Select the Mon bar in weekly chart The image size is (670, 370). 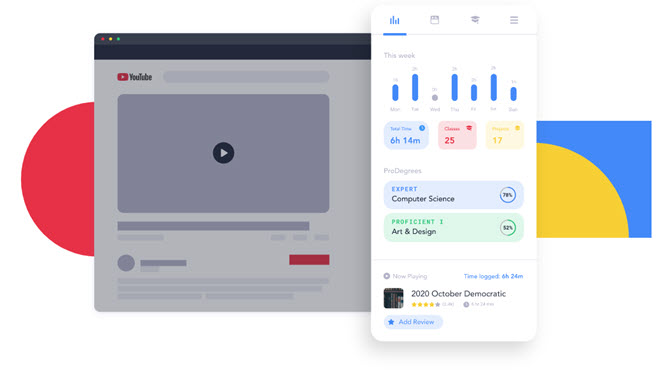[395, 93]
